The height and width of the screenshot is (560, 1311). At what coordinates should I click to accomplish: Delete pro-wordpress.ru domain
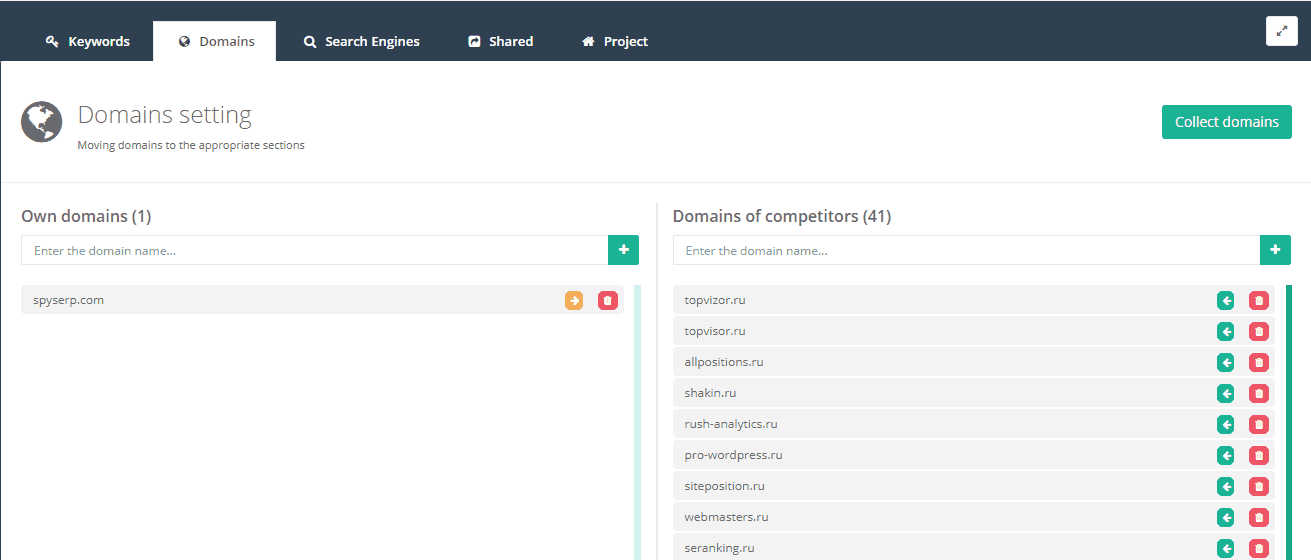pos(1259,455)
